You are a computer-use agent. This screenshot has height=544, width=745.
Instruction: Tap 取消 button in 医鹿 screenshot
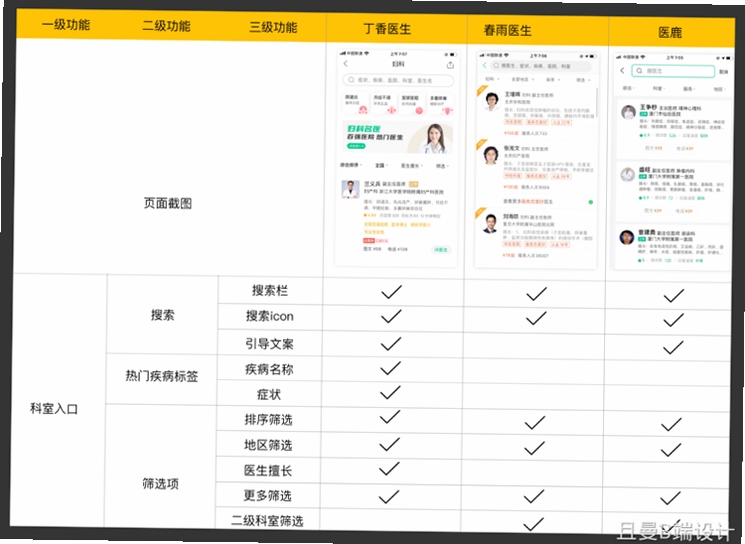pos(723,72)
